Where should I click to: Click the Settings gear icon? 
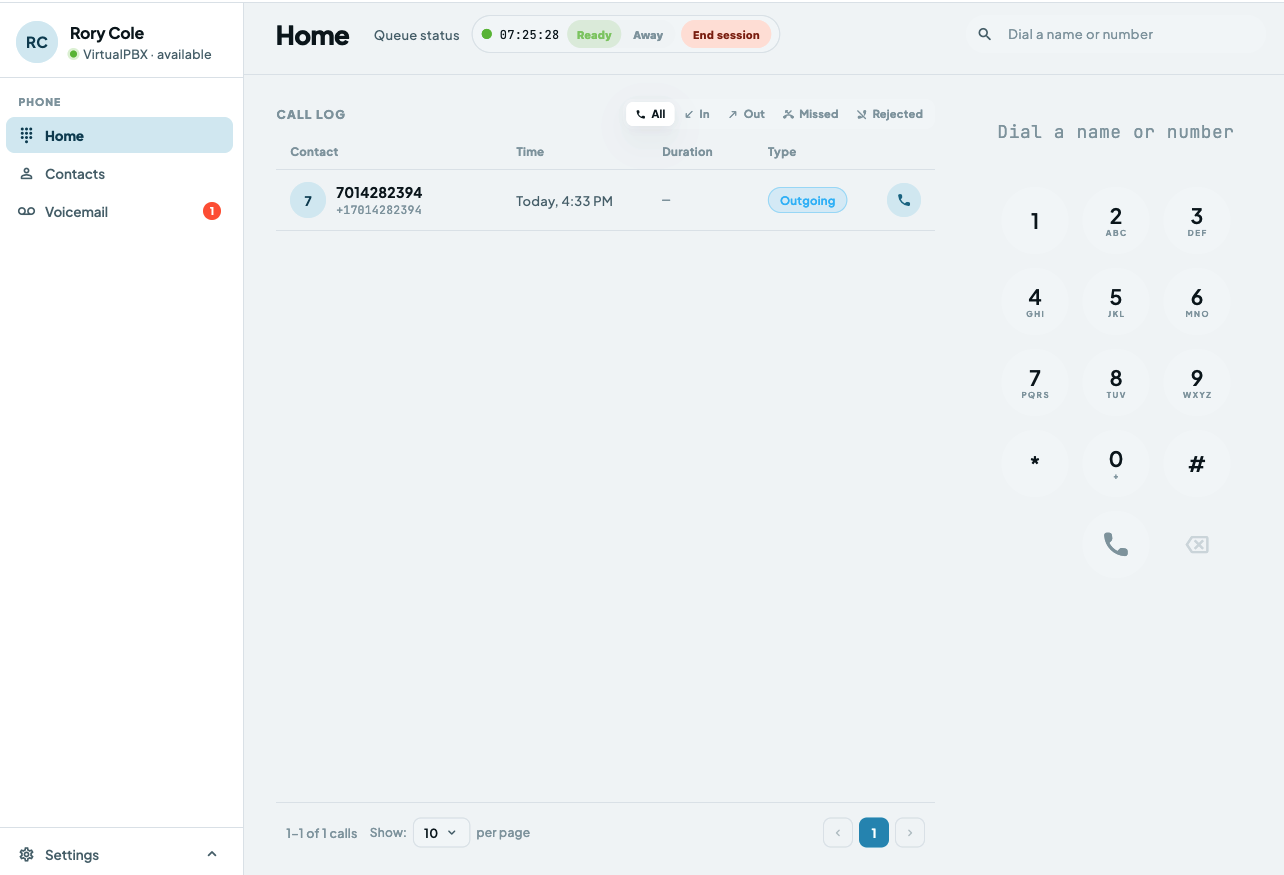pyautogui.click(x=27, y=854)
